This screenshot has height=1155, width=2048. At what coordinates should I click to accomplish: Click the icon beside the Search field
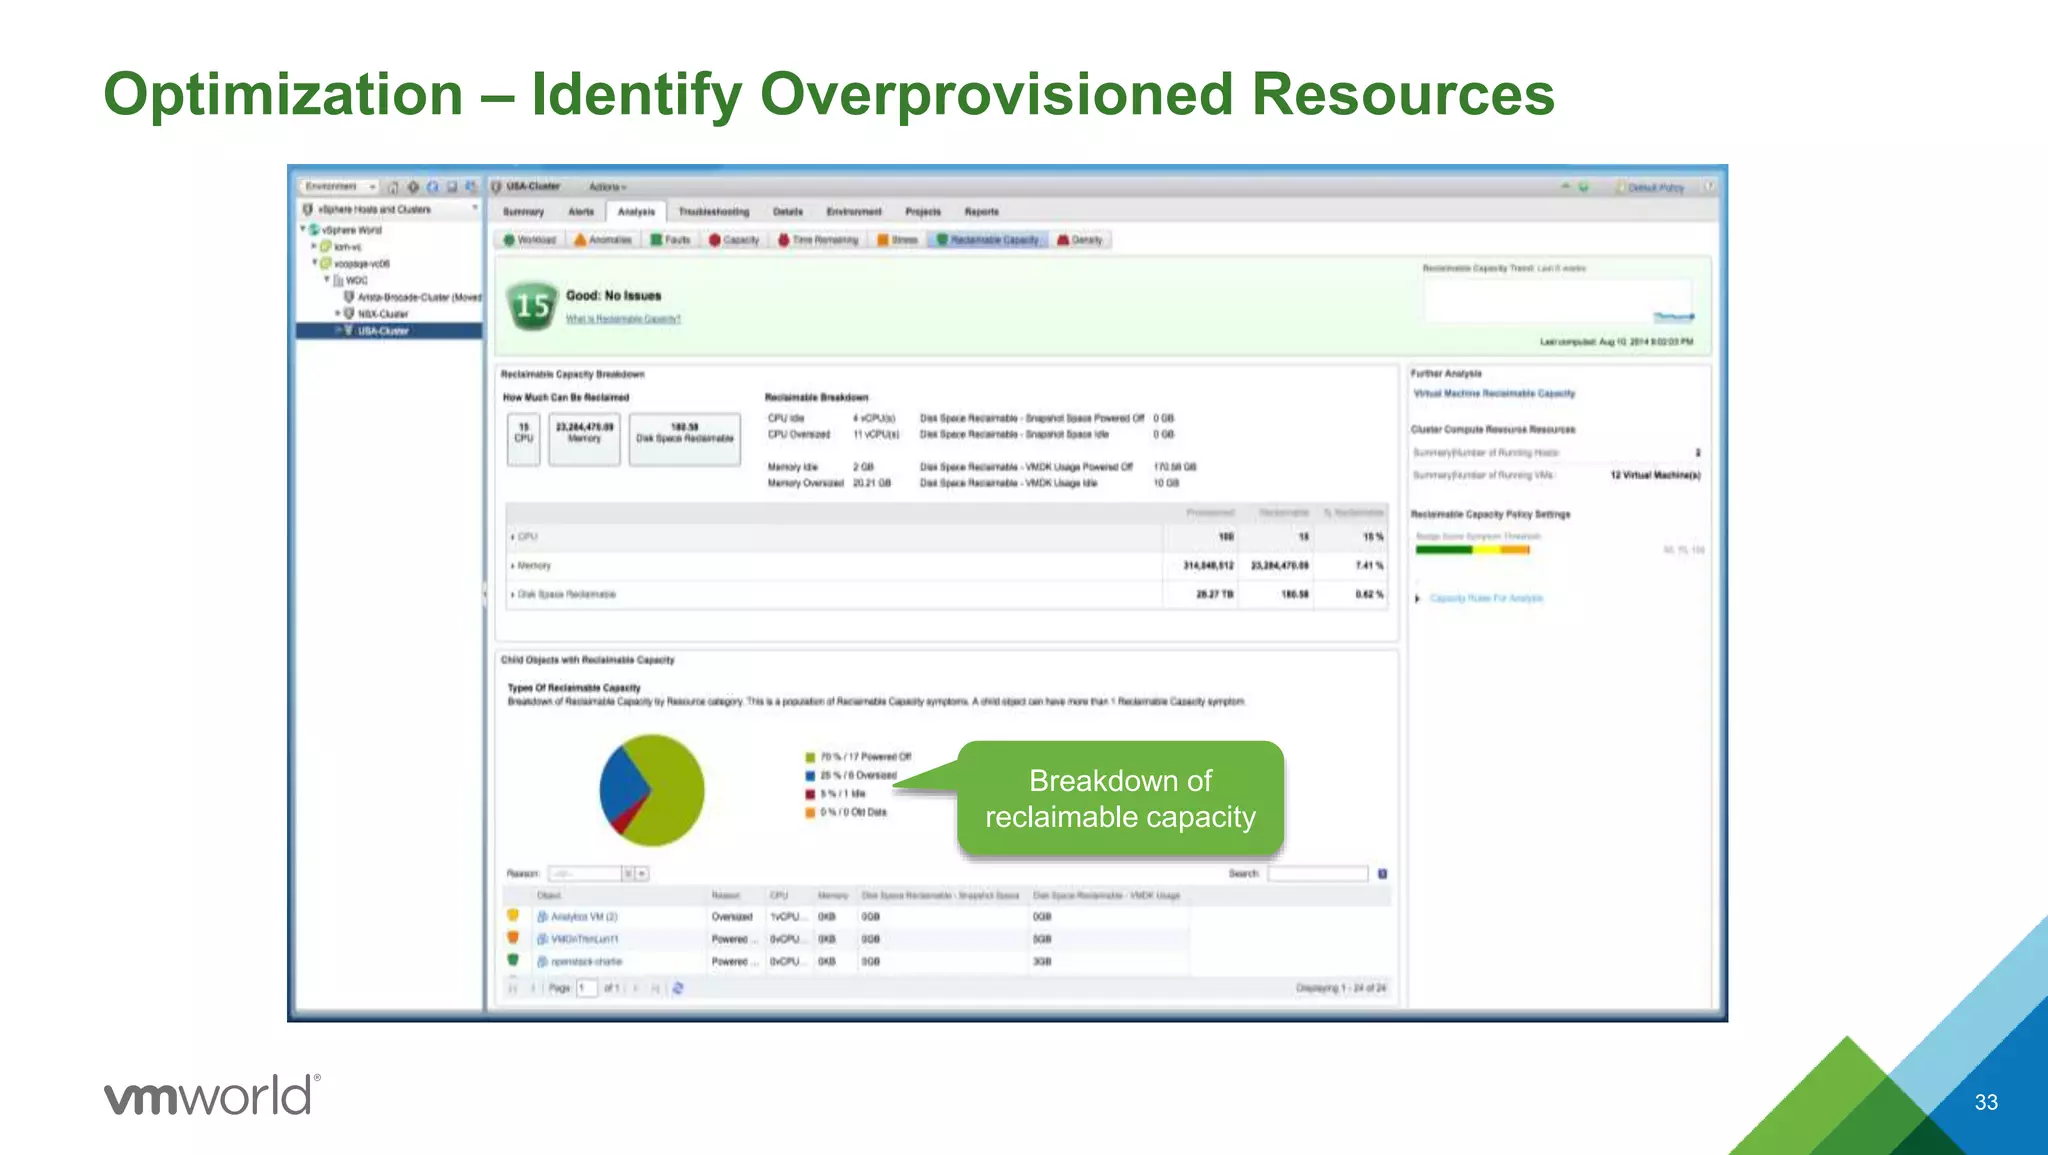point(1383,874)
